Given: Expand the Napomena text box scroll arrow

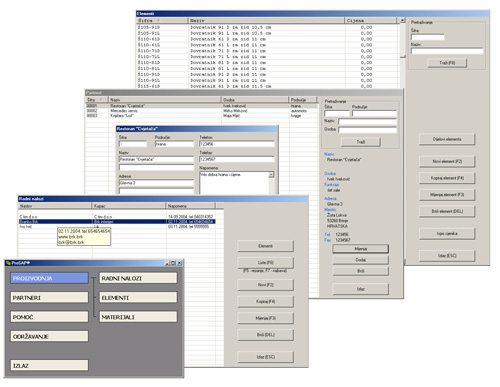Looking at the screenshot, I should [x=271, y=175].
